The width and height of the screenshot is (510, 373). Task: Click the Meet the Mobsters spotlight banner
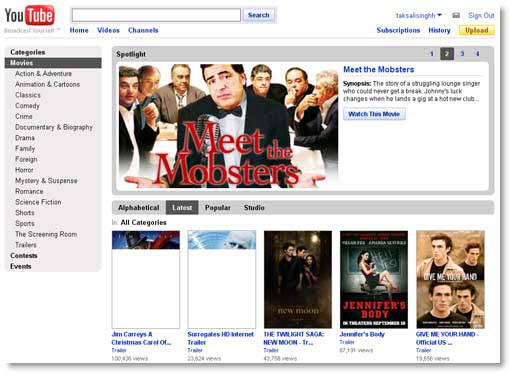tap(228, 126)
